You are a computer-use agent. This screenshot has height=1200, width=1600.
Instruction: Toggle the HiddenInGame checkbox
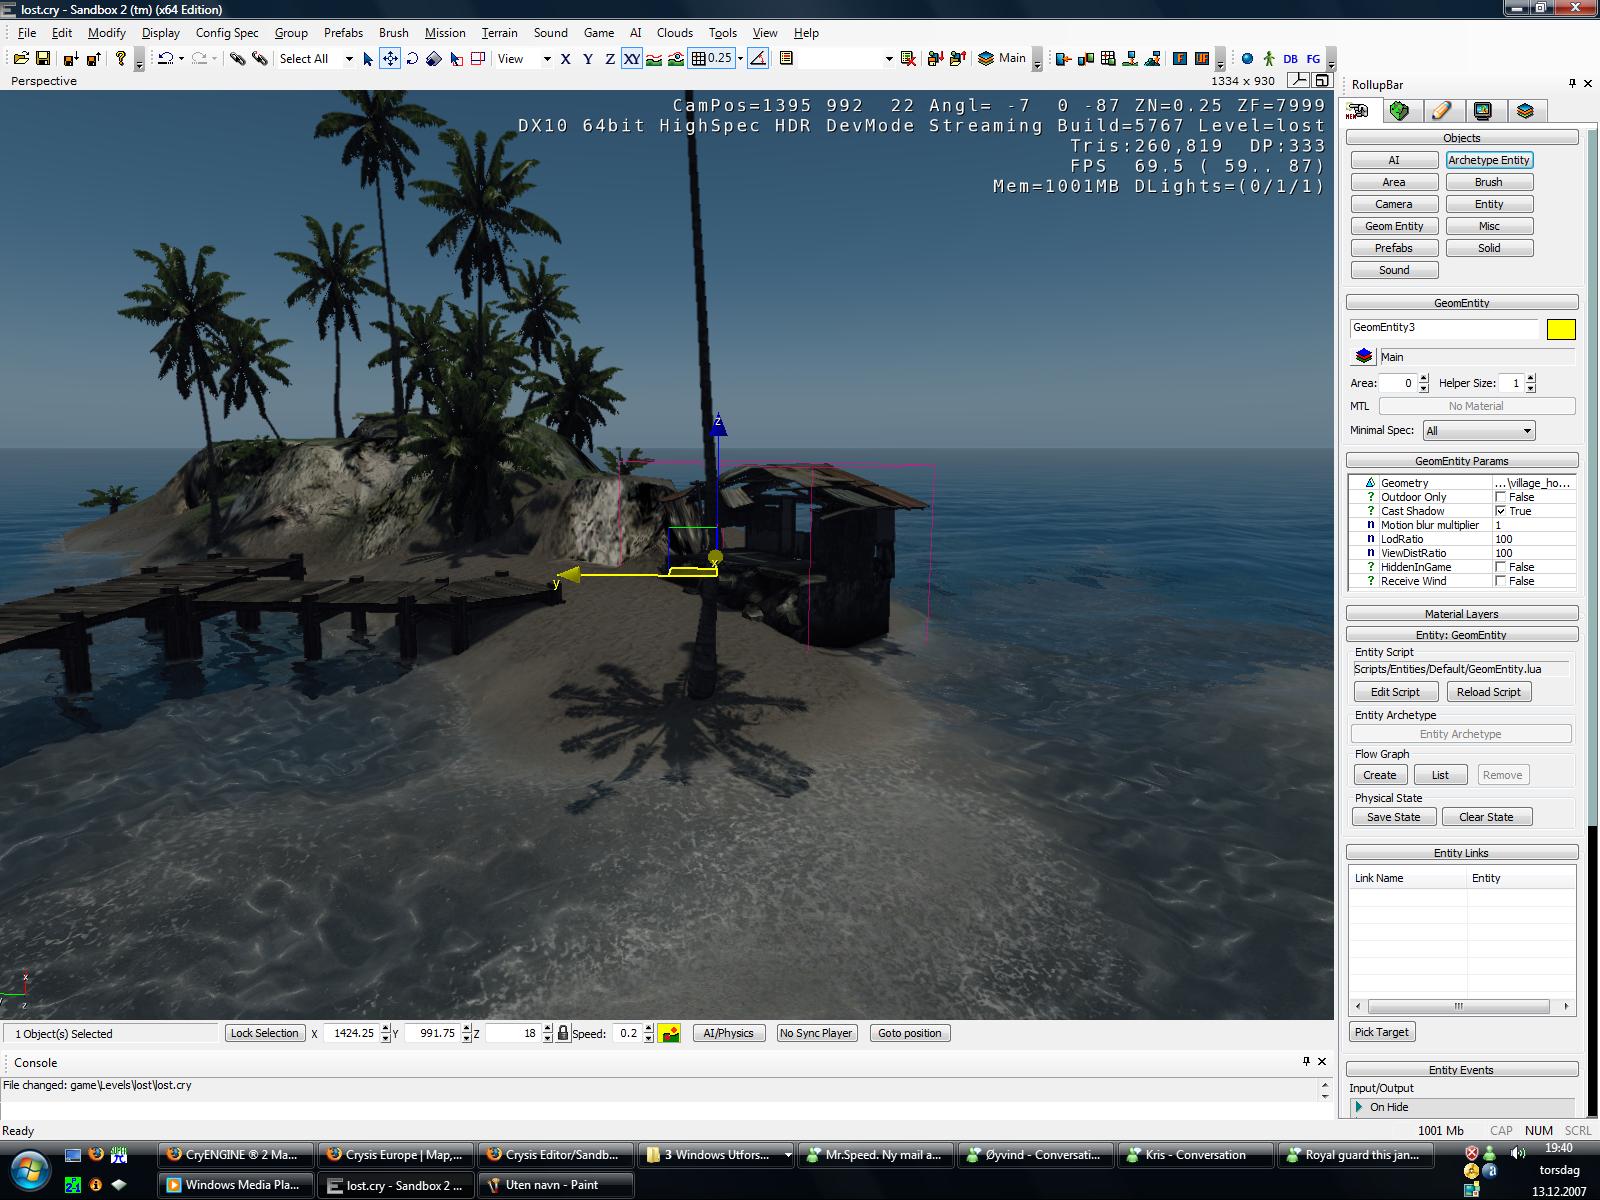point(1500,567)
